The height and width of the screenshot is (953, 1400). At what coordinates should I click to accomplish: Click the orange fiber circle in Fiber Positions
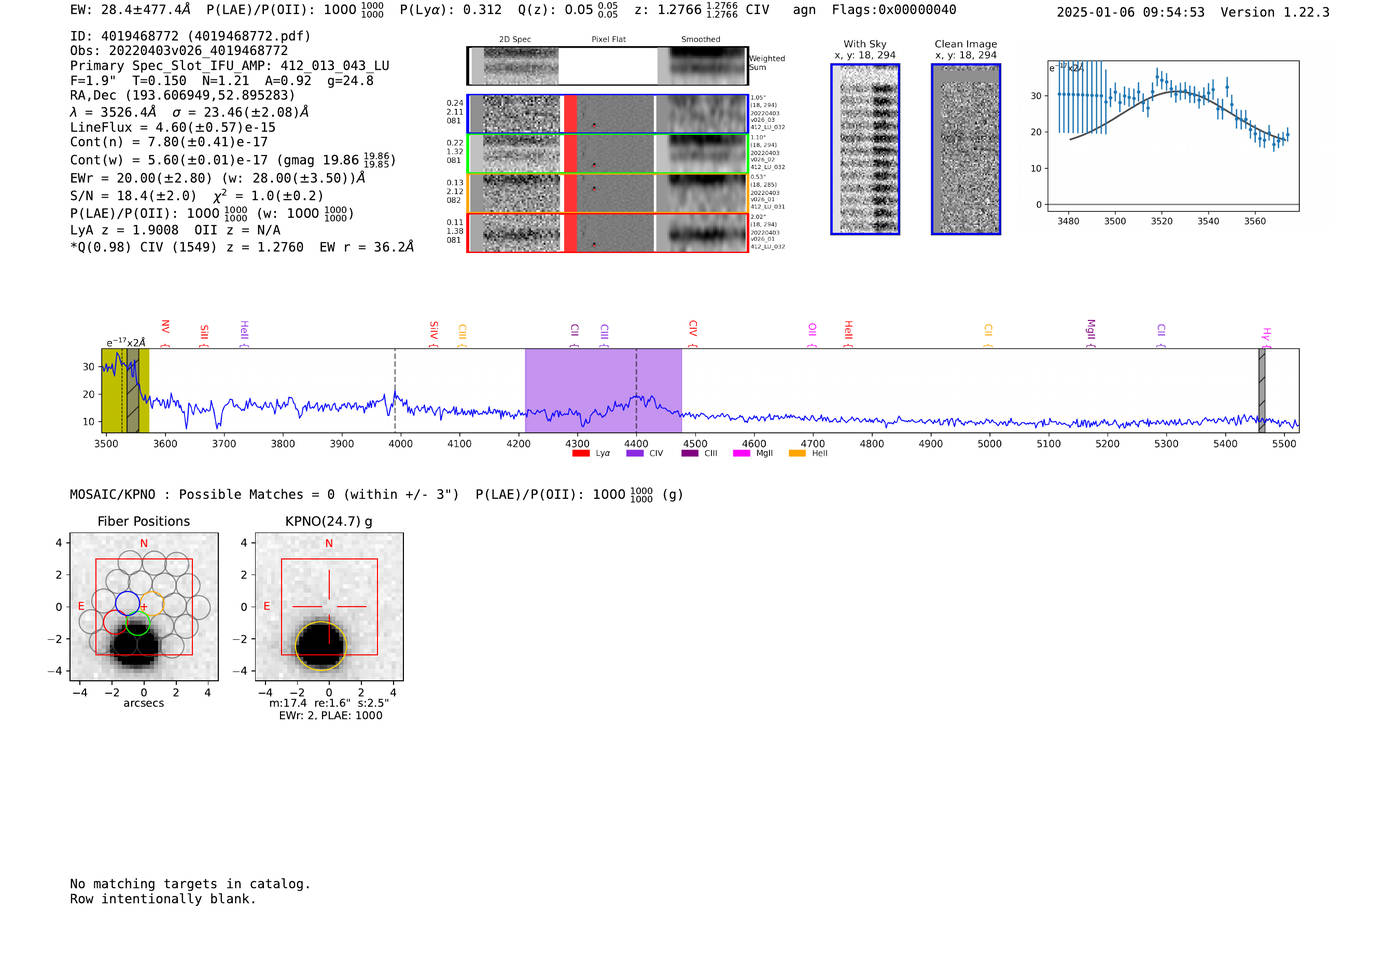[151, 603]
